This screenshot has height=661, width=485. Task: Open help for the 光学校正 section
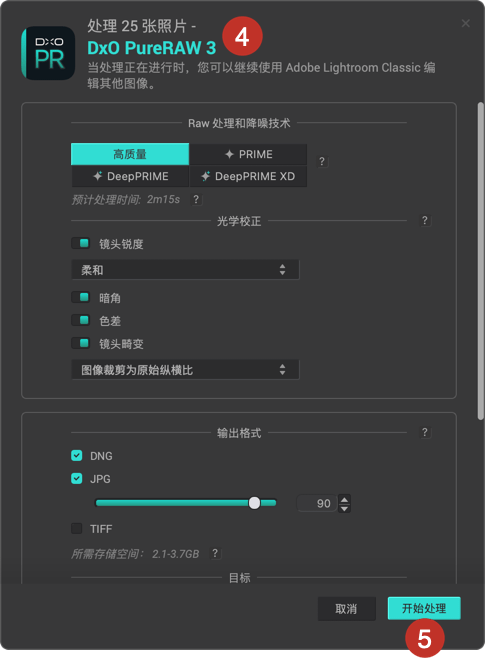(x=425, y=220)
